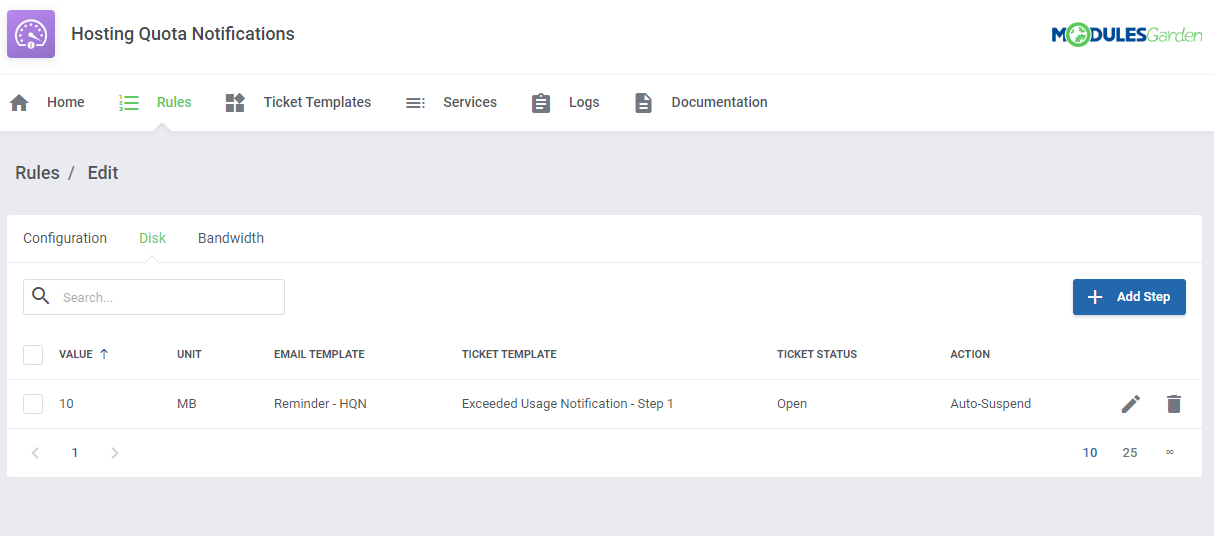Click the Rules list icon

129,103
